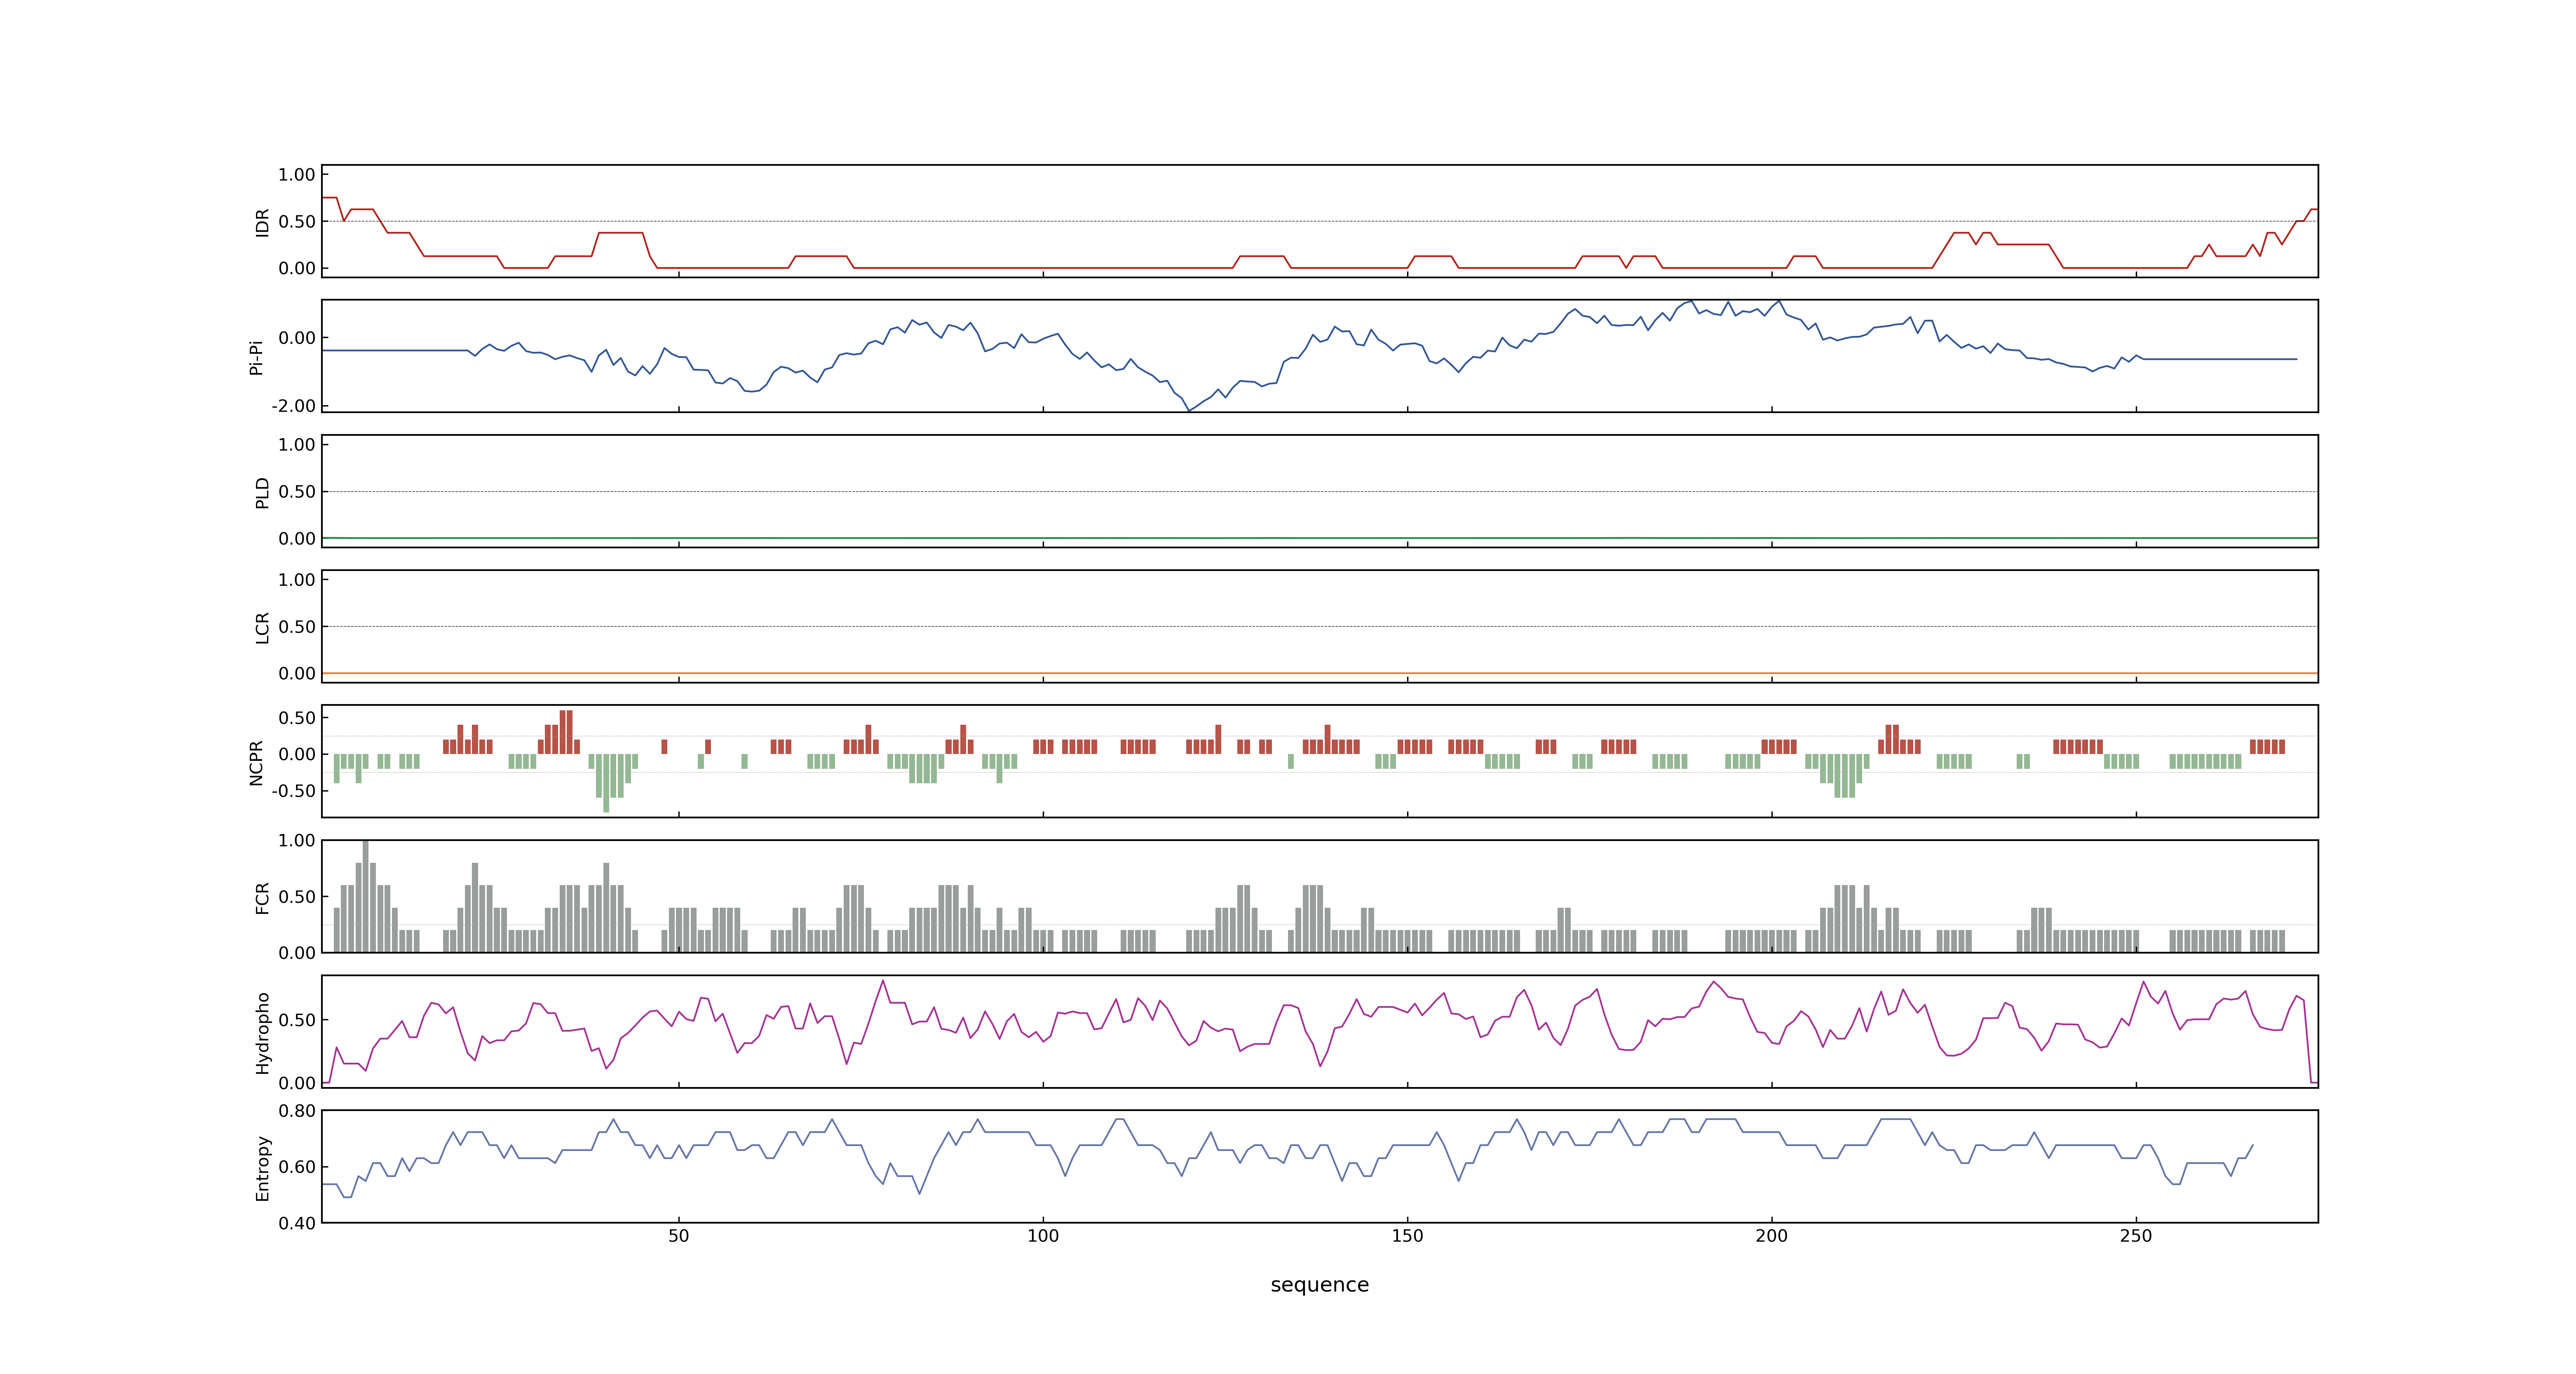Click the Pi-Pi y-axis label
The image size is (2576, 1374).
coord(256,357)
